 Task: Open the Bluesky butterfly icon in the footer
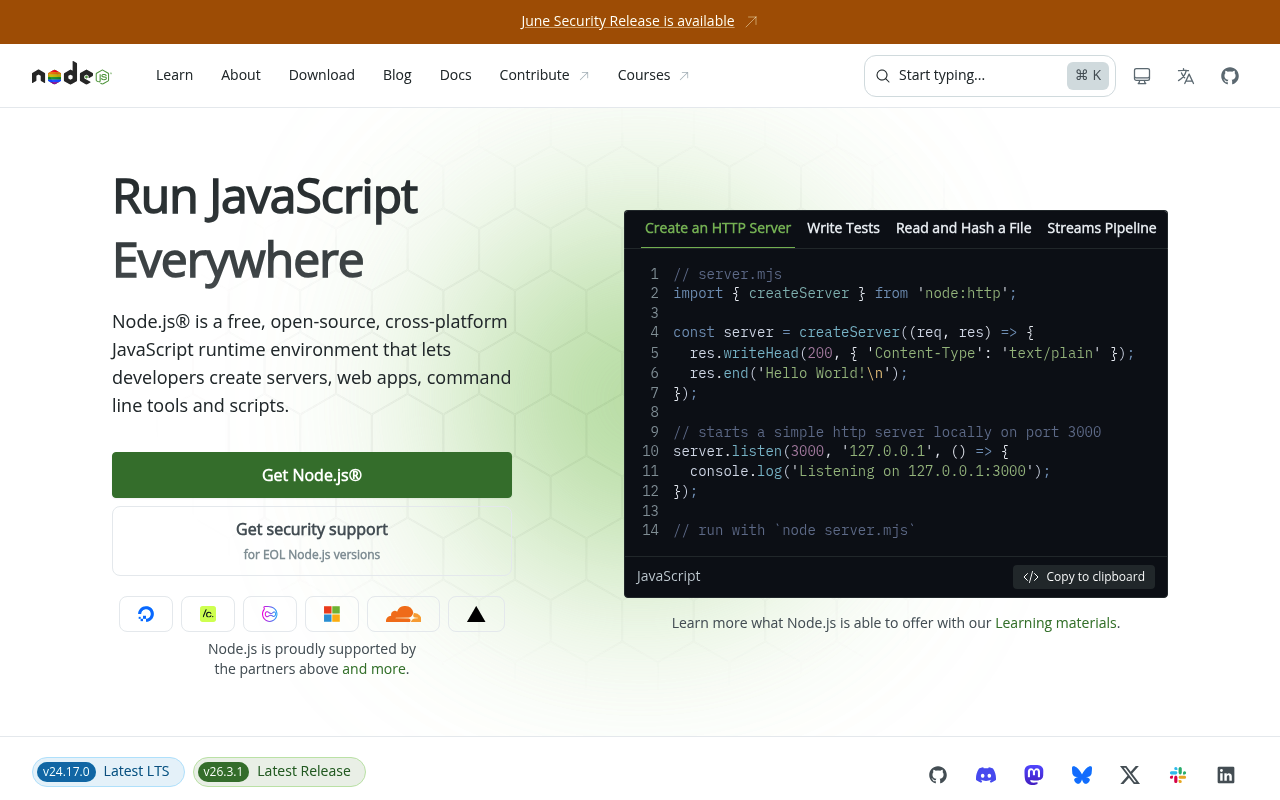coord(1082,774)
